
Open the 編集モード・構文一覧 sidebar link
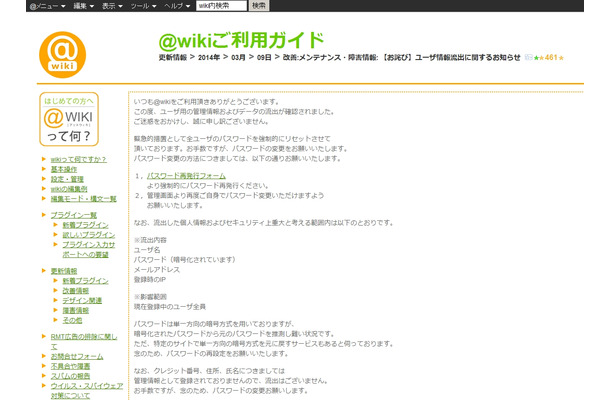pyautogui.click(x=84, y=199)
